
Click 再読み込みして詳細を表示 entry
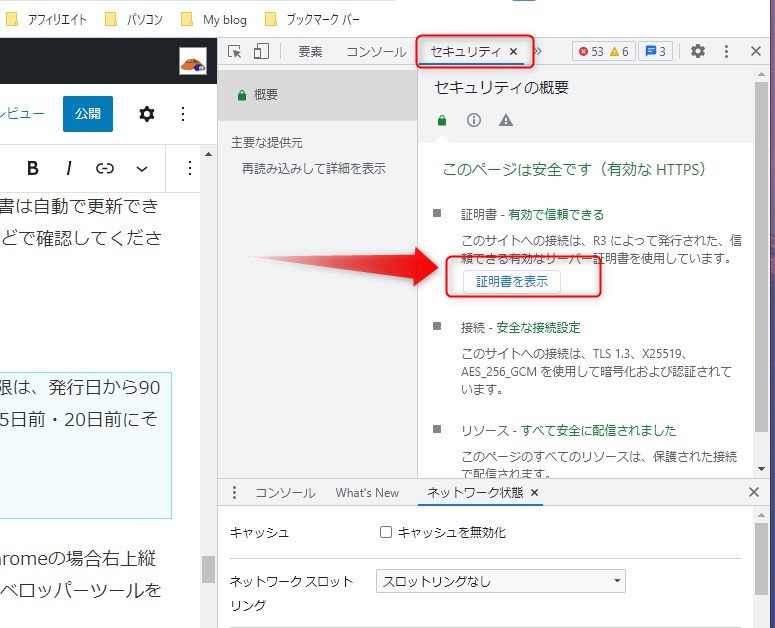click(x=313, y=169)
